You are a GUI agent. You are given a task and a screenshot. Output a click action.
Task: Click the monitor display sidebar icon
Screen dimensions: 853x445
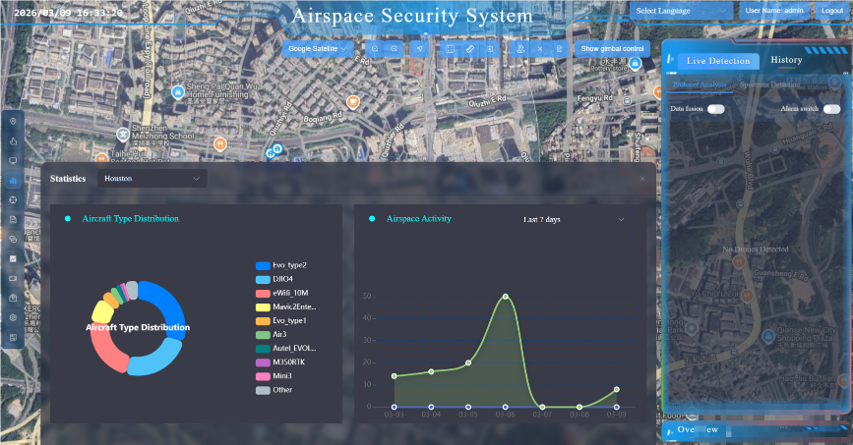[x=13, y=161]
